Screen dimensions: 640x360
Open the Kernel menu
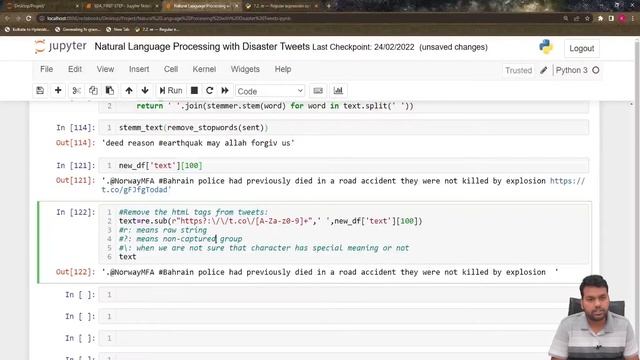[x=204, y=69]
